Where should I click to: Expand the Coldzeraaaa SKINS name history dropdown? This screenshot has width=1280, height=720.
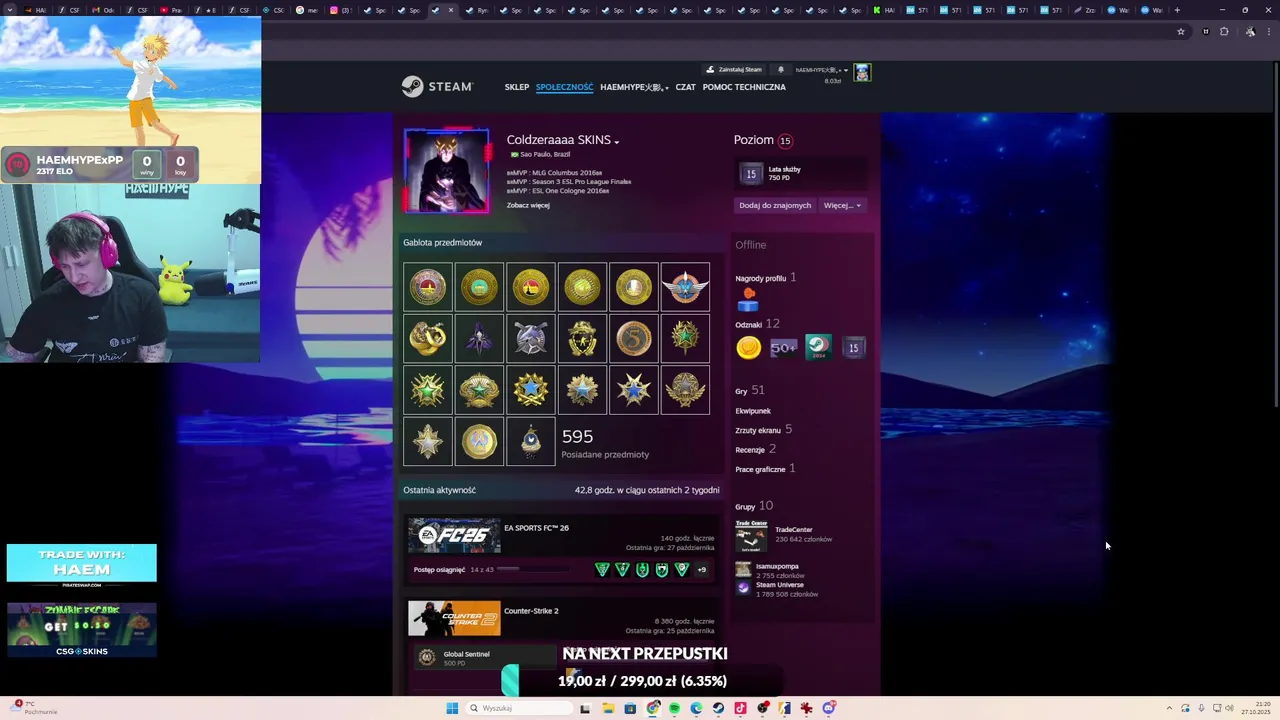pyautogui.click(x=617, y=142)
